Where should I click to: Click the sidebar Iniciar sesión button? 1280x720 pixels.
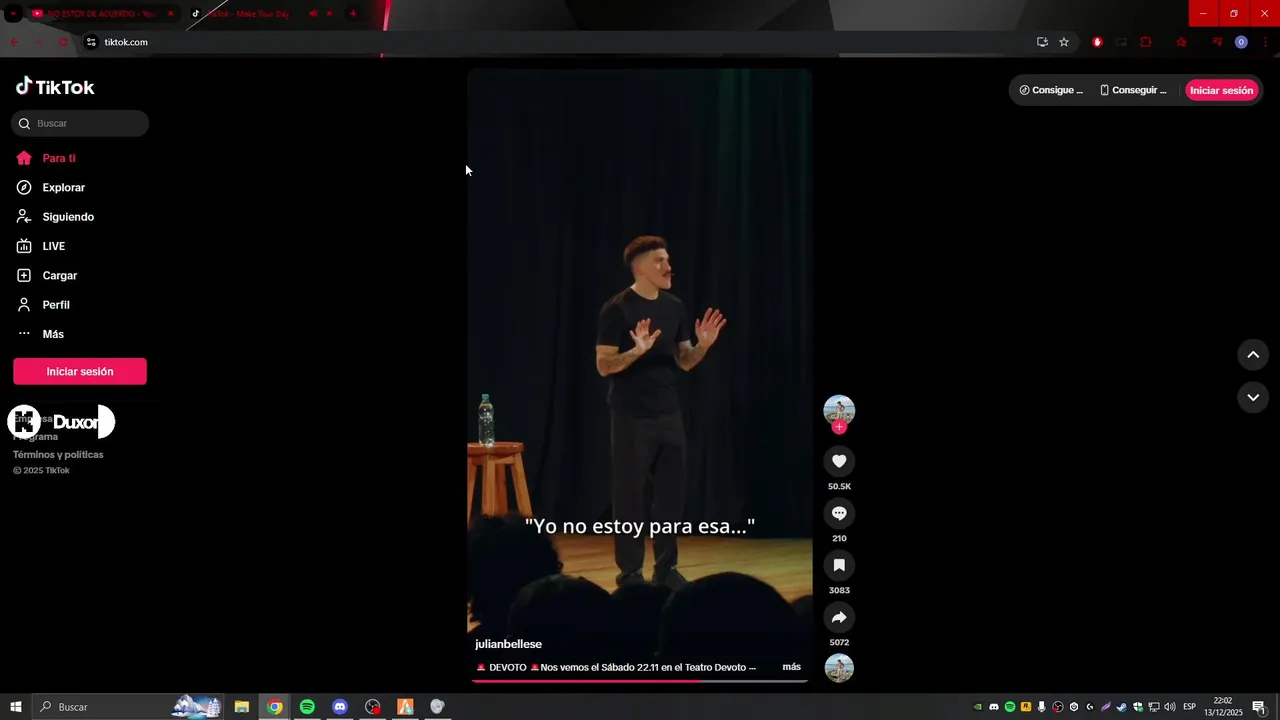click(x=80, y=371)
